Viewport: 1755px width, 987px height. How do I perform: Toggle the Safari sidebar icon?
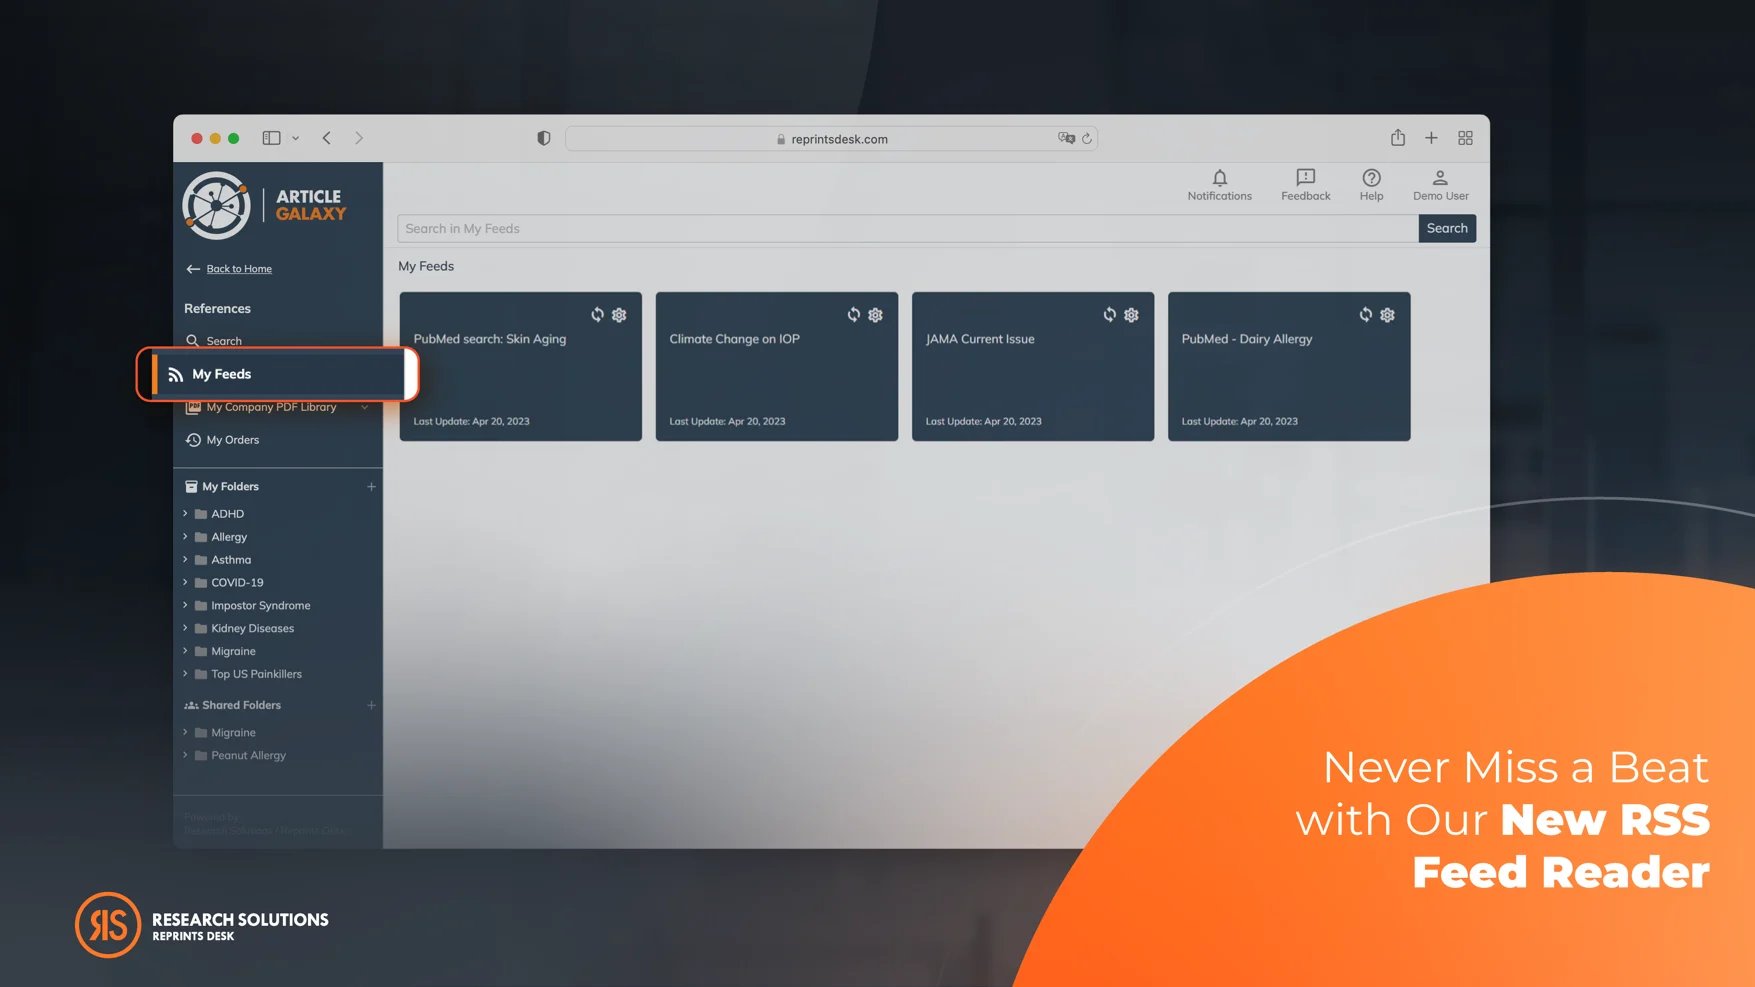coord(271,138)
